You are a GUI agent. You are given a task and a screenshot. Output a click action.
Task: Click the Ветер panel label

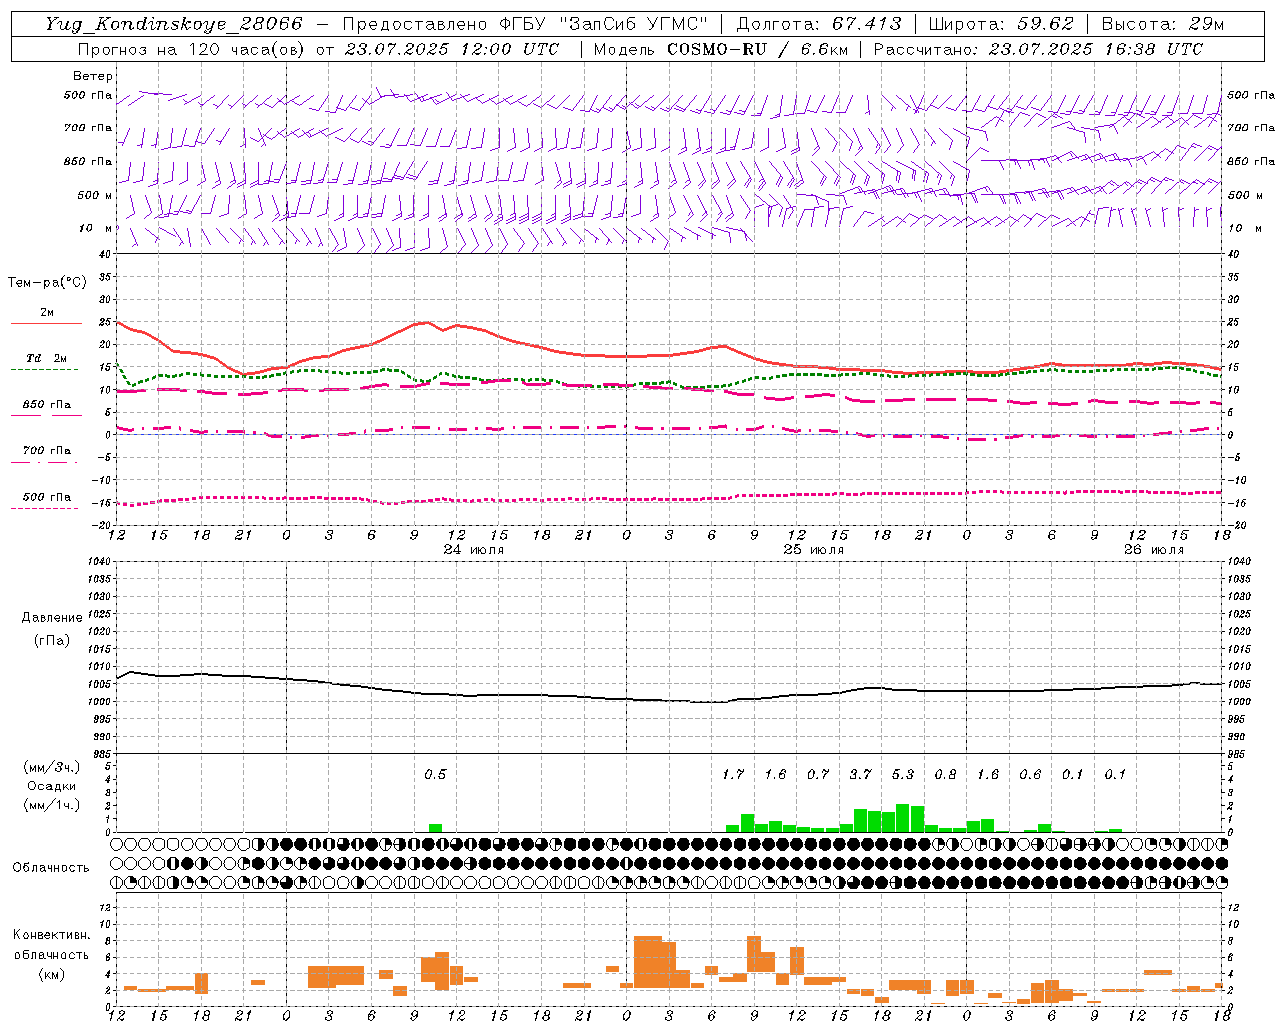[93, 76]
